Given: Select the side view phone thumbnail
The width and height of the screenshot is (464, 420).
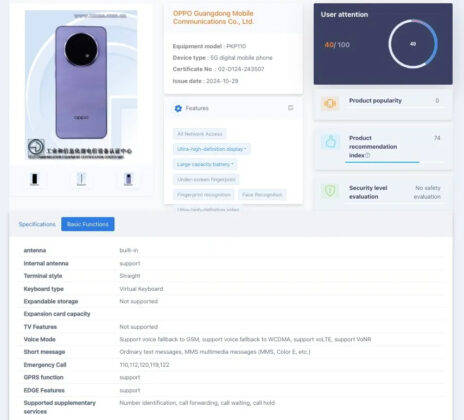Looking at the screenshot, I should pyautogui.click(x=81, y=179).
